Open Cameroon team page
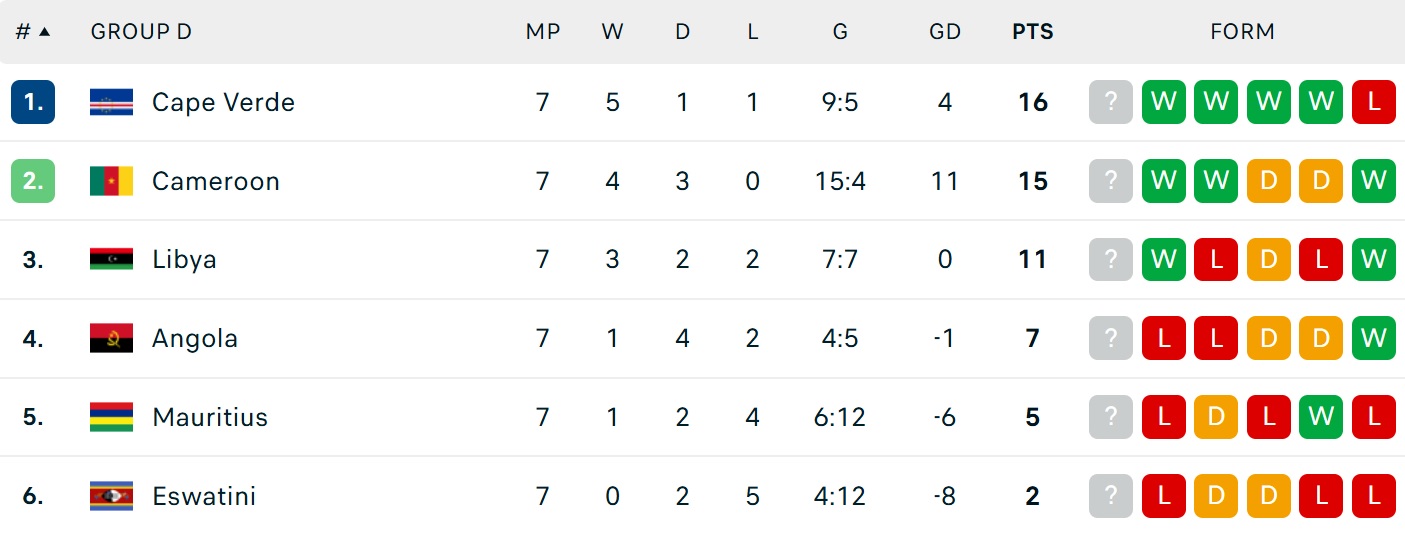The image size is (1405, 534). (x=215, y=181)
